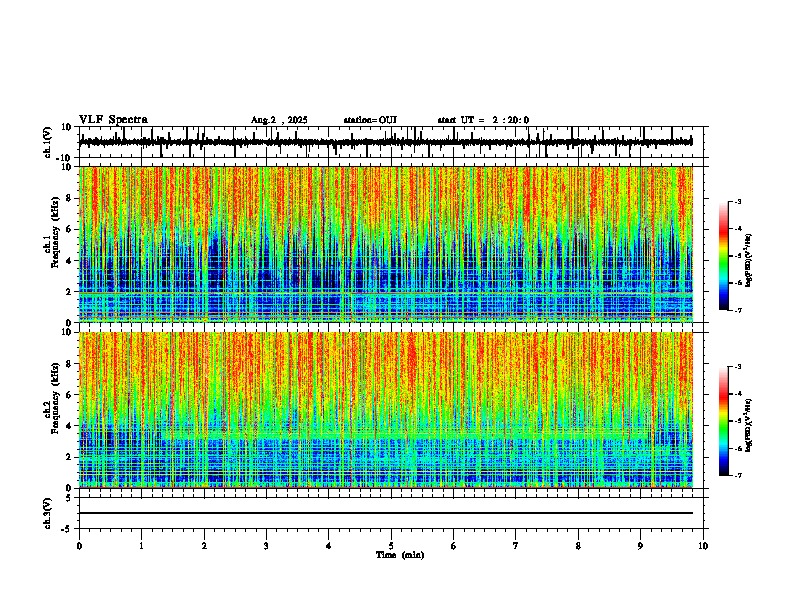Click the ch.1 (V) waveform trace
The width and height of the screenshot is (792, 612).
pos(385,142)
